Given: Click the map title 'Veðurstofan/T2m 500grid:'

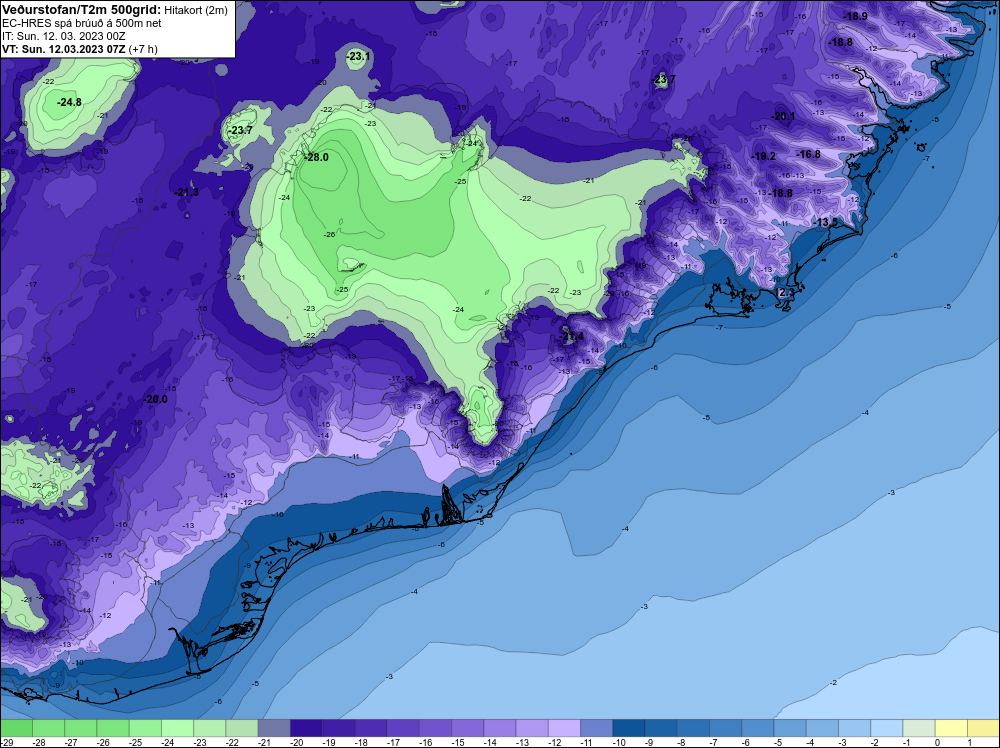Looking at the screenshot, I should point(80,10).
